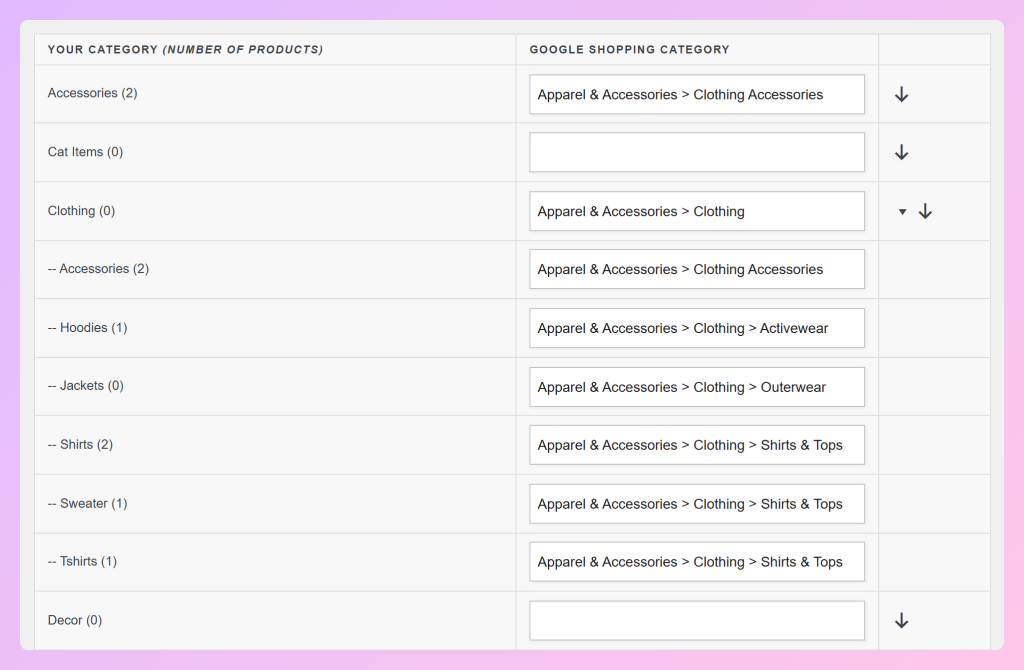Click the '-- Jackets (0)' label
The height and width of the screenshot is (670, 1024).
tap(86, 386)
